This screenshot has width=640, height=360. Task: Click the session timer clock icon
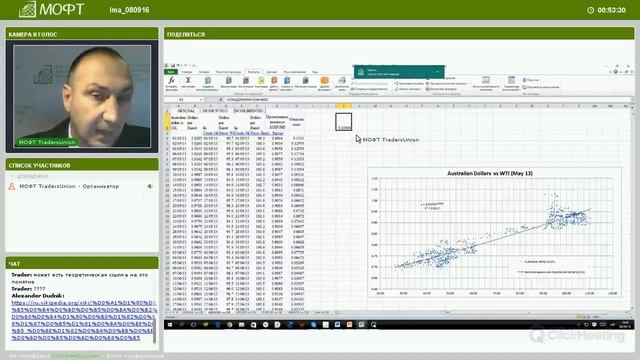point(591,10)
